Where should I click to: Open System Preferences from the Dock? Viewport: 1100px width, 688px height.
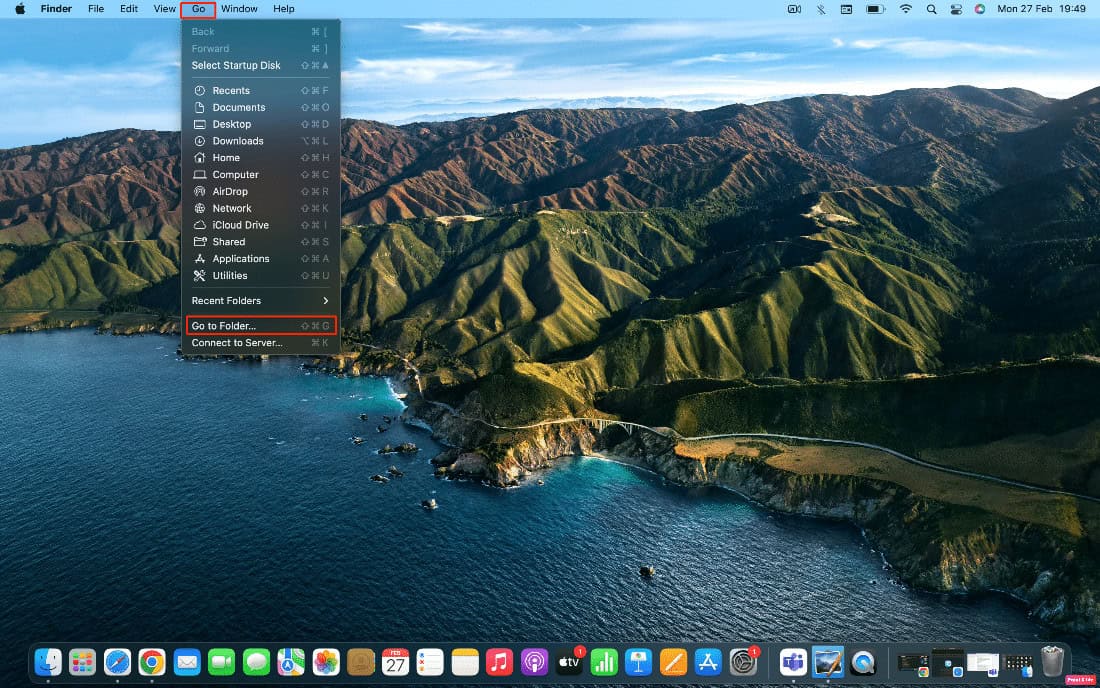tap(742, 661)
